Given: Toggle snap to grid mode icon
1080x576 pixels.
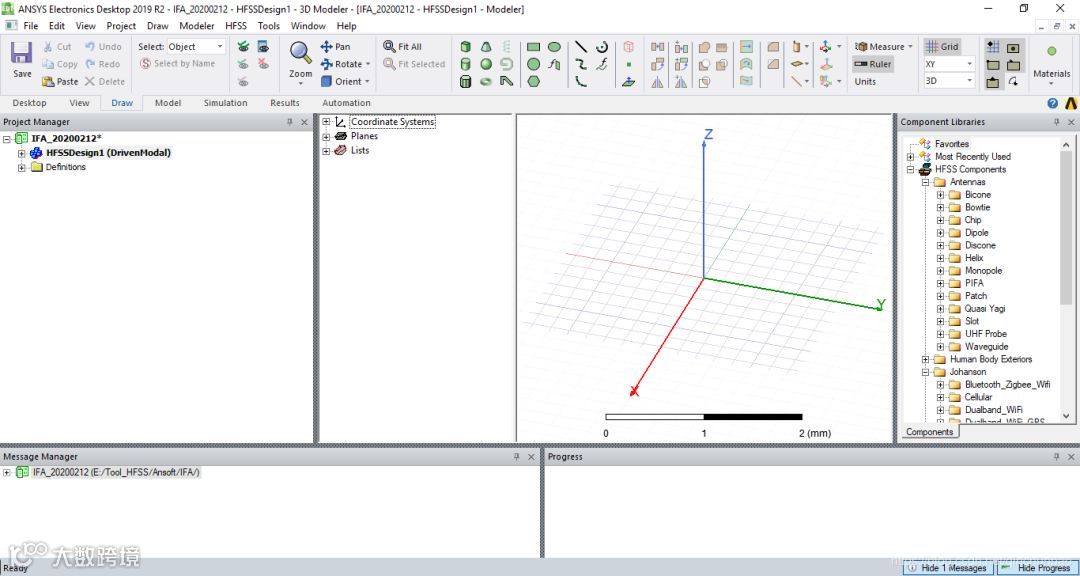Looking at the screenshot, I should (993, 47).
